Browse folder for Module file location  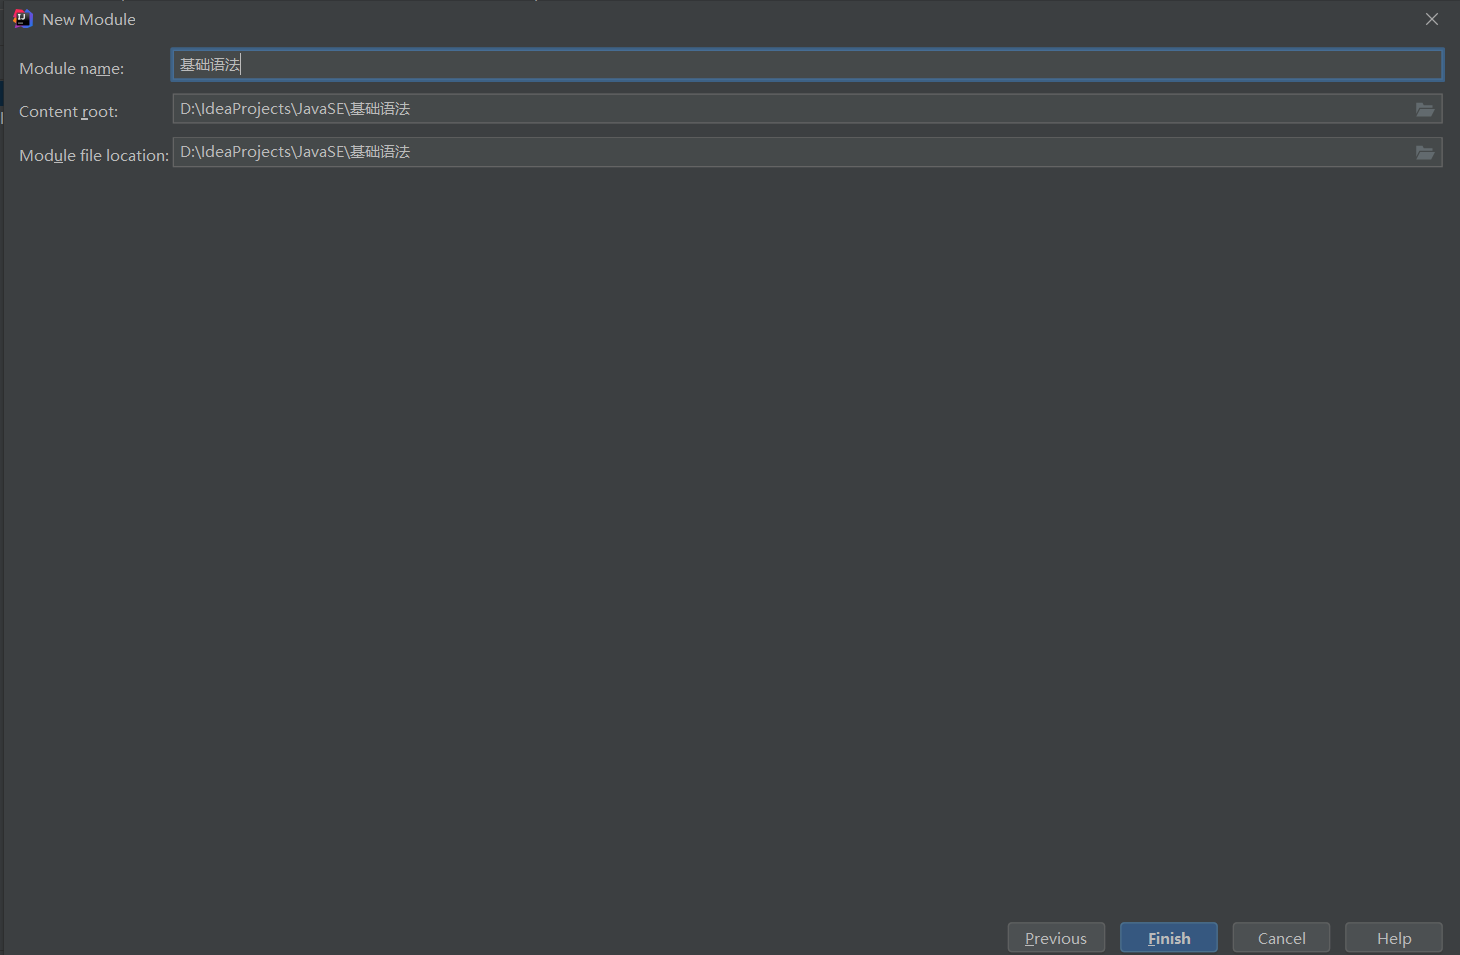(1425, 152)
